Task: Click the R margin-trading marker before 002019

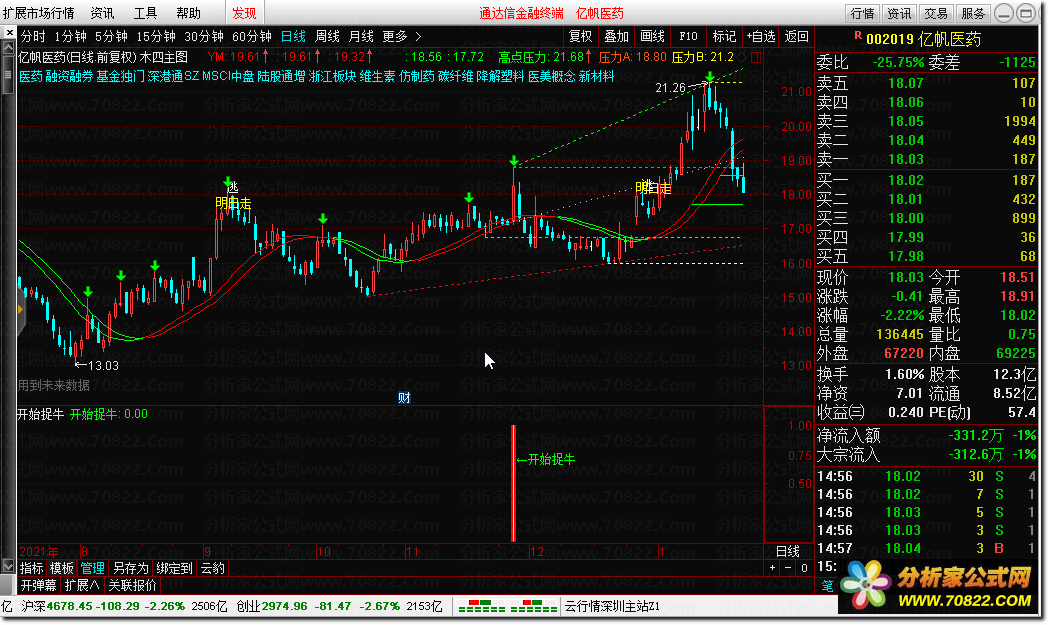Action: (x=858, y=36)
